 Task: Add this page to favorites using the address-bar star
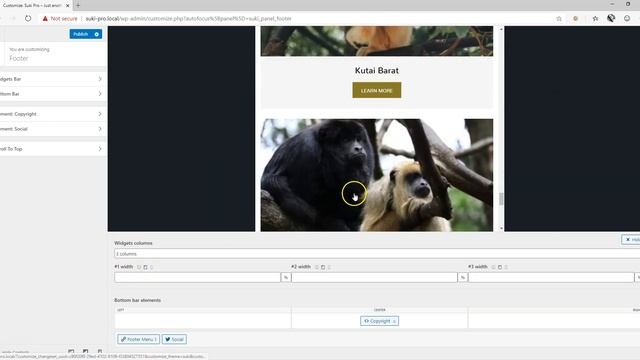[559, 18]
